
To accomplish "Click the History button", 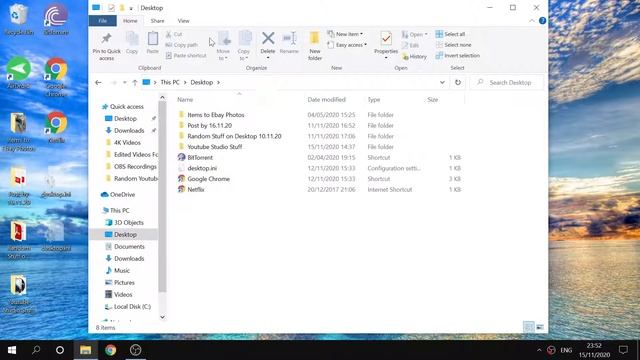I will click(414, 56).
